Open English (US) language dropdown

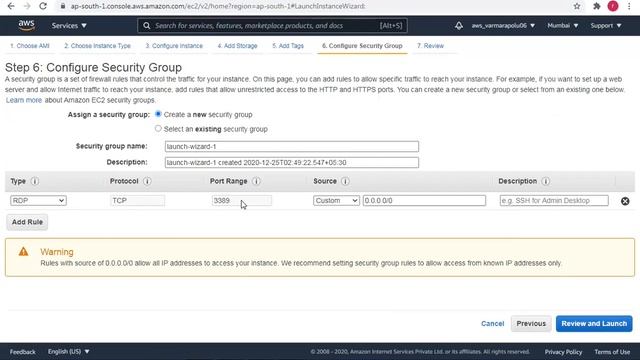[x=68, y=351]
